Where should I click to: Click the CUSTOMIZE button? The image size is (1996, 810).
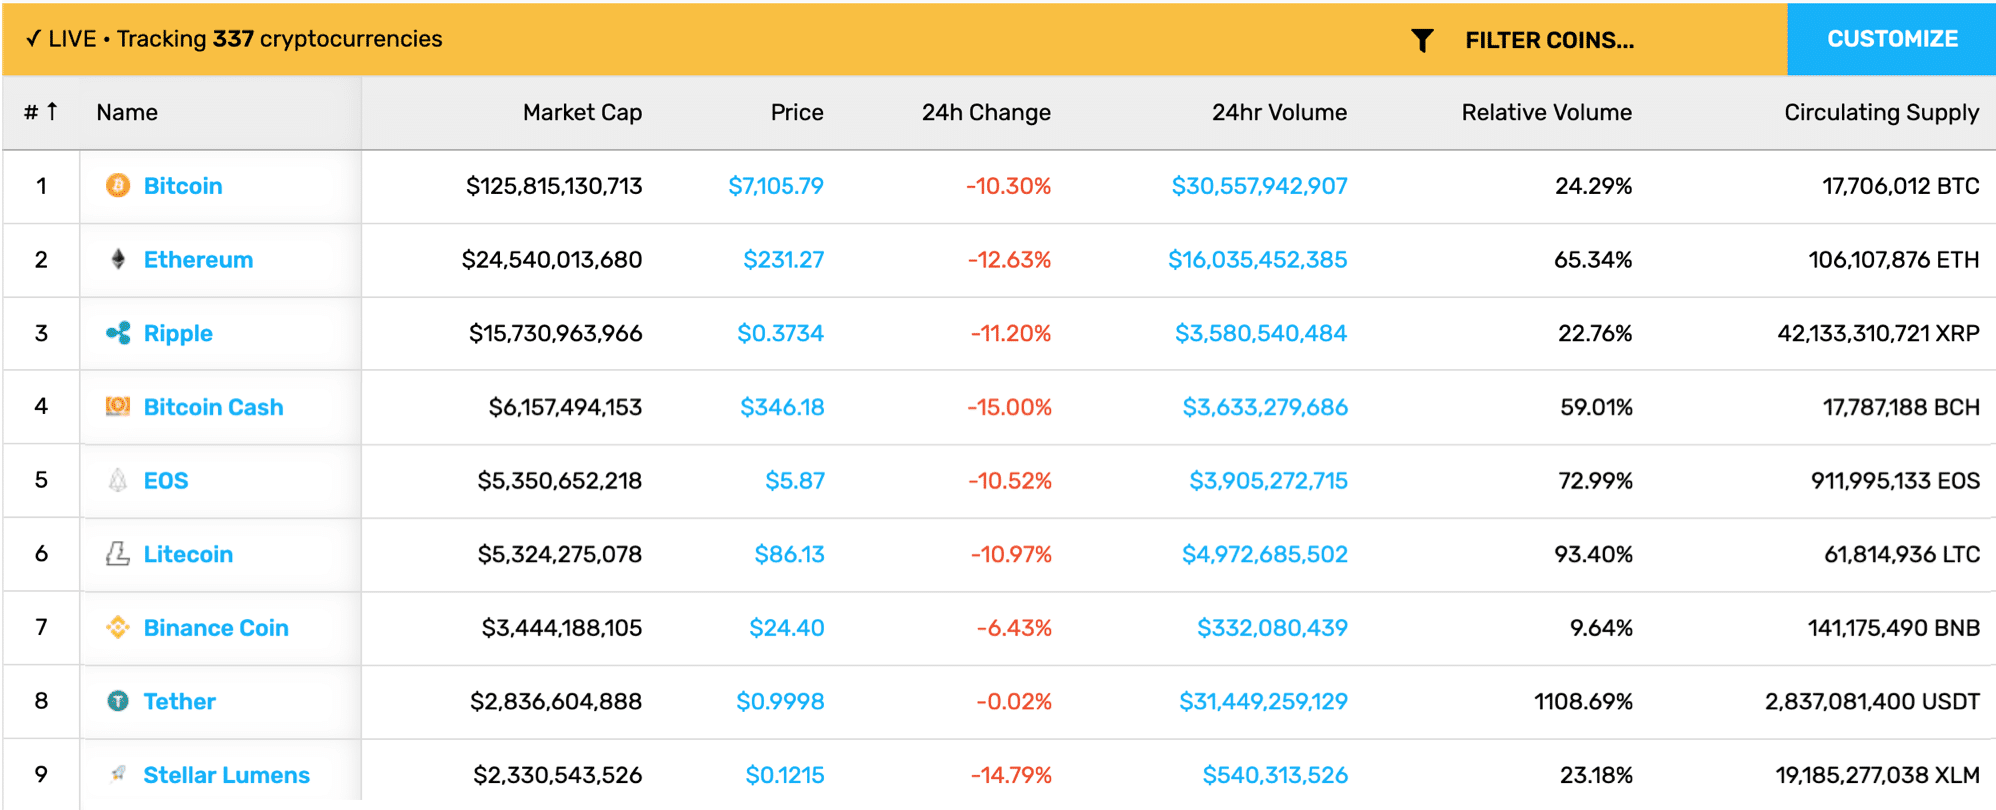[1892, 39]
